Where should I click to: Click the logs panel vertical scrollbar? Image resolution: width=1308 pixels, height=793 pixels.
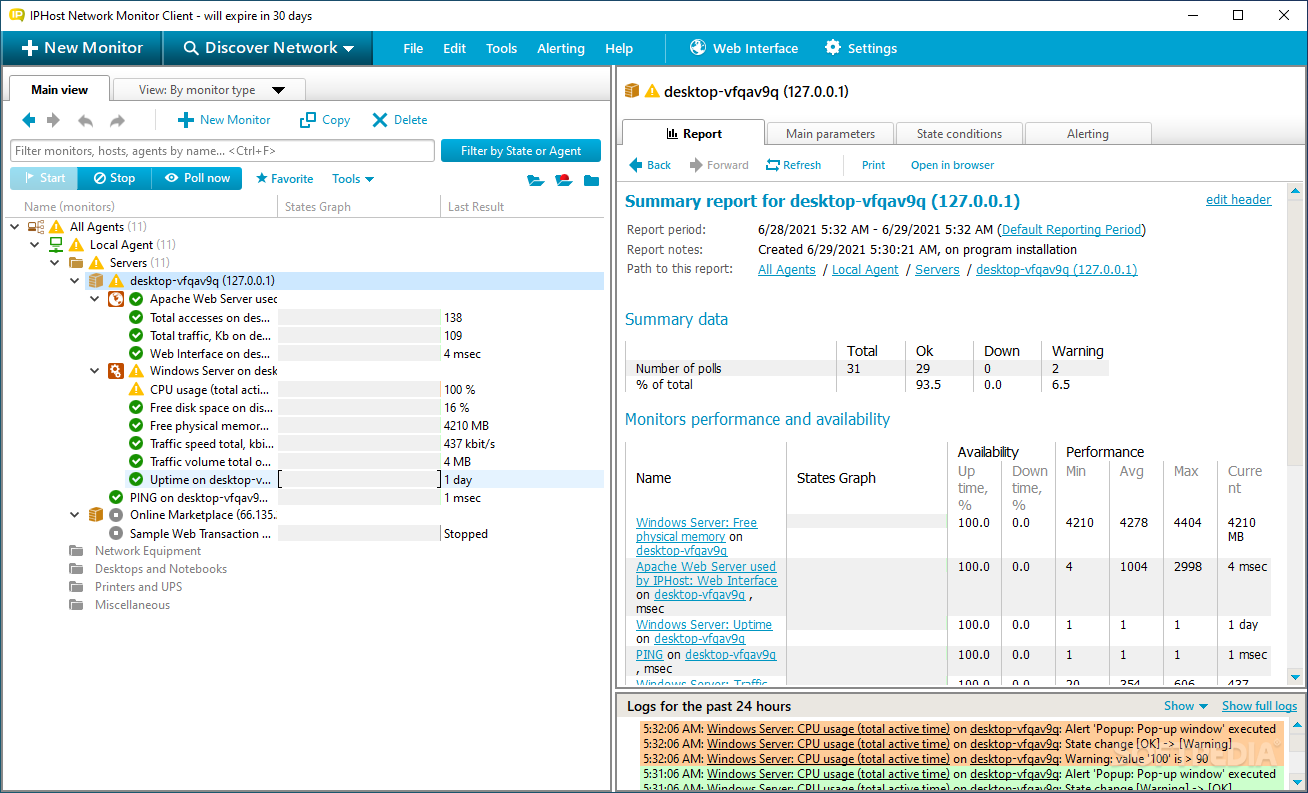1297,754
